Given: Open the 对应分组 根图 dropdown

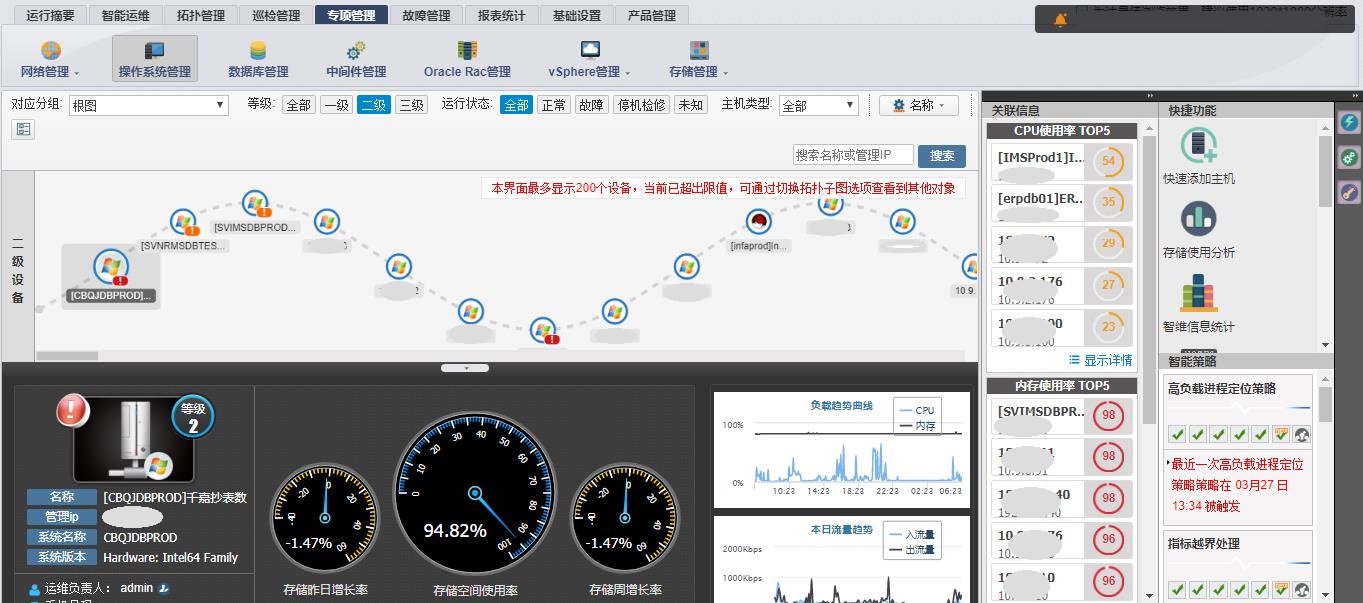Looking at the screenshot, I should pos(148,104).
